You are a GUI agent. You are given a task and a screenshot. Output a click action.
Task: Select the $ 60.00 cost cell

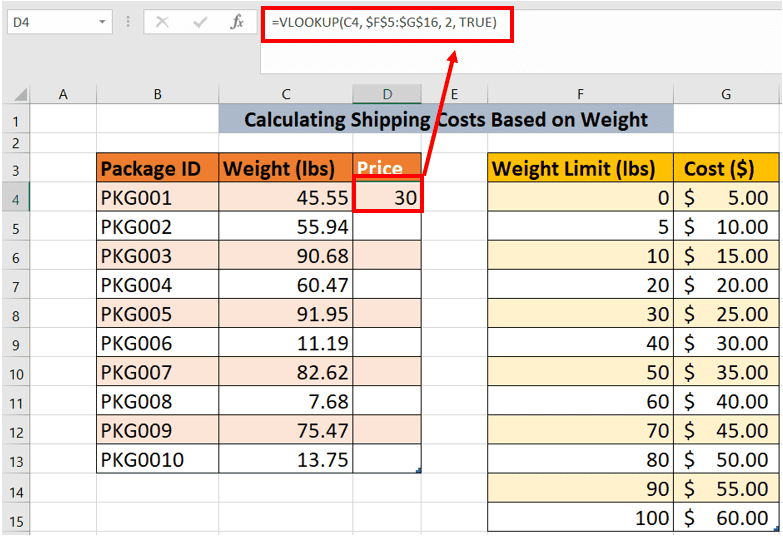click(726, 519)
